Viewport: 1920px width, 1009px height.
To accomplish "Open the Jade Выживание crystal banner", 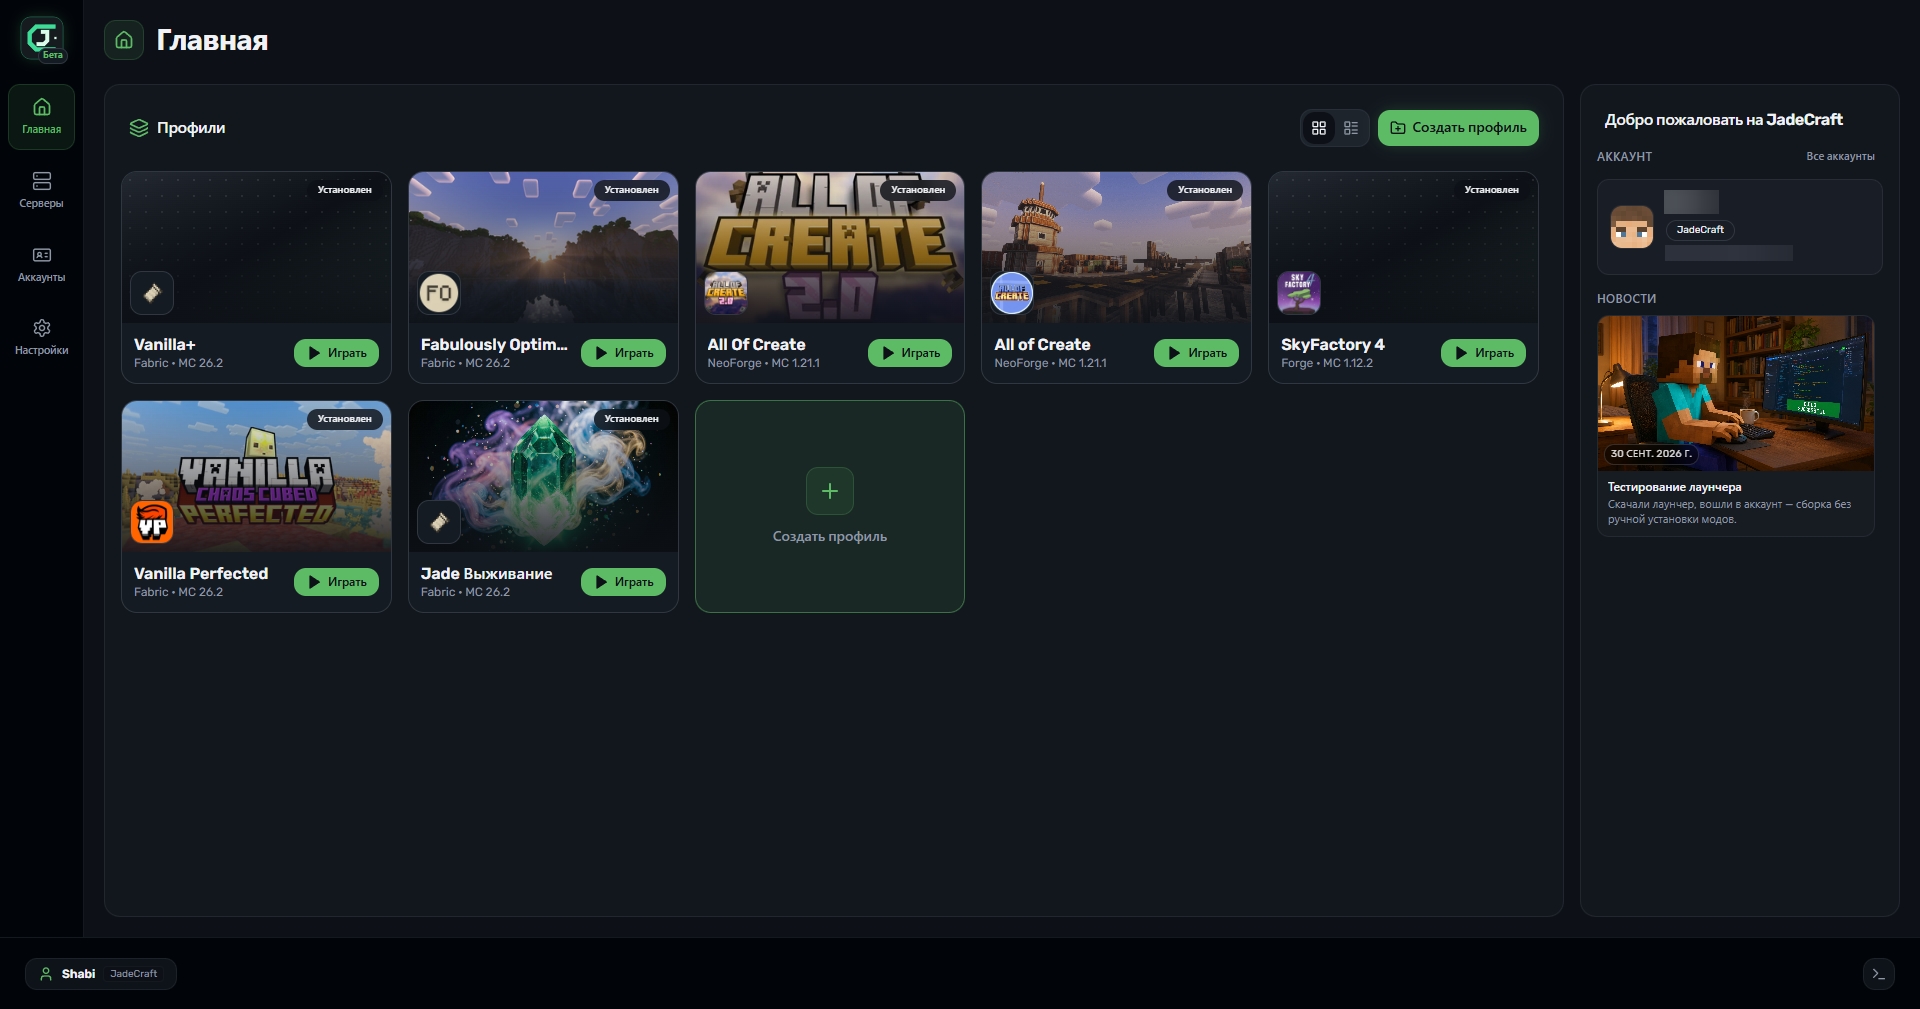I will (543, 476).
